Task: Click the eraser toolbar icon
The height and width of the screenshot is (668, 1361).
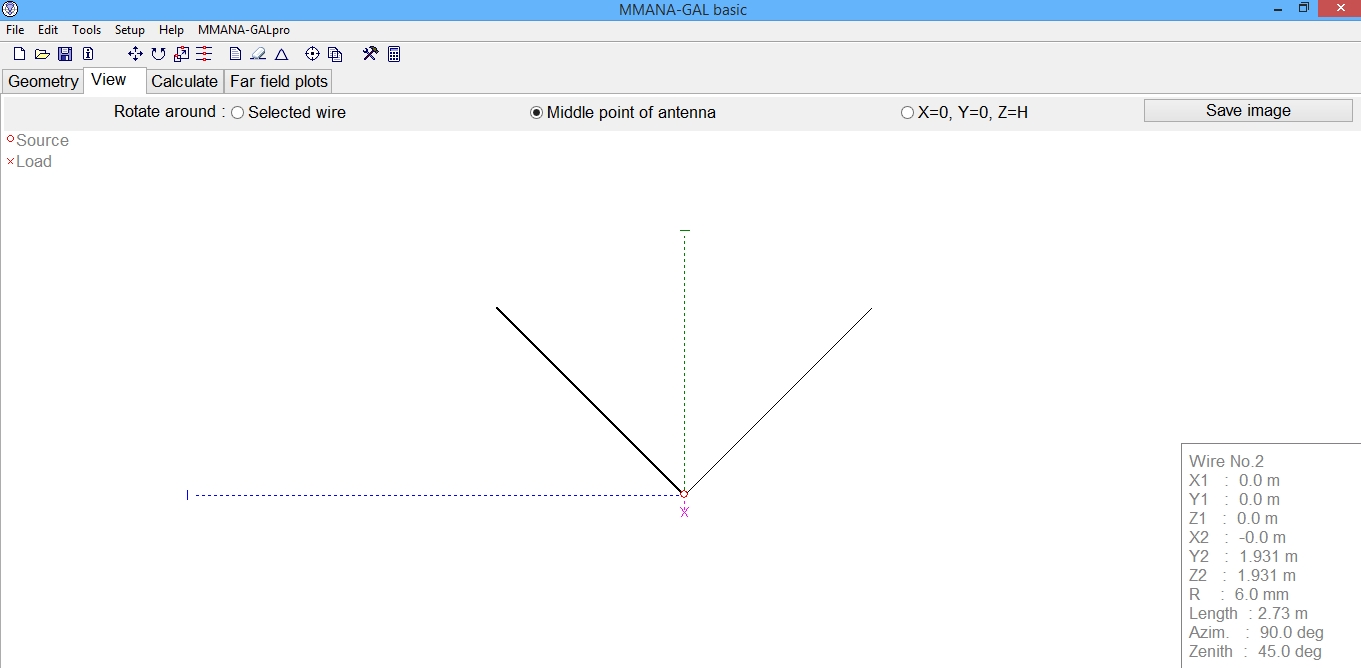Action: pos(258,54)
